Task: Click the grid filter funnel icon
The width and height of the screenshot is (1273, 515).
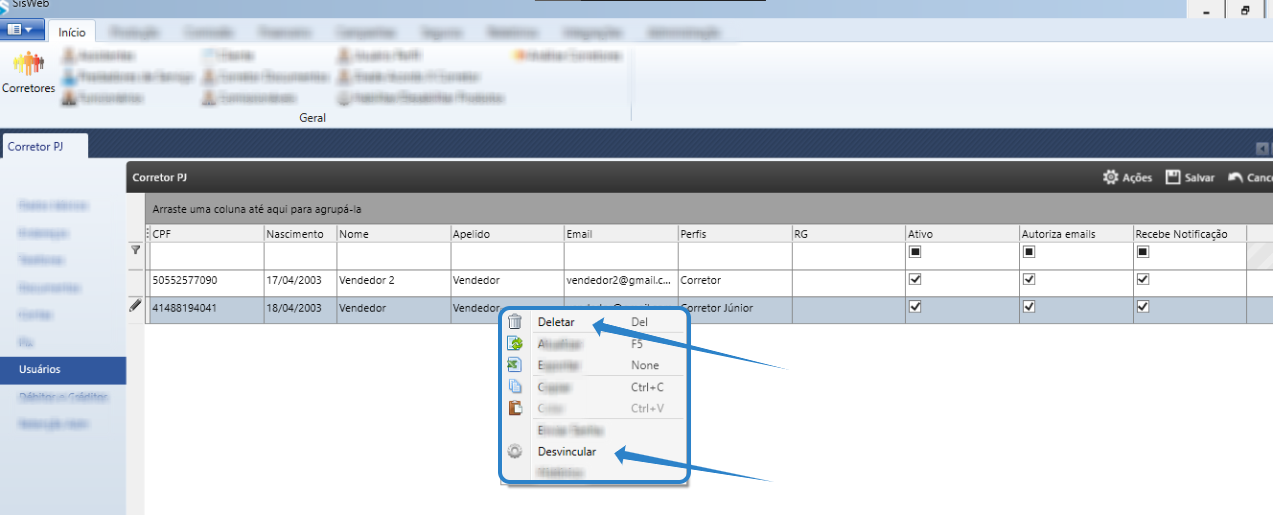Action: click(136, 250)
